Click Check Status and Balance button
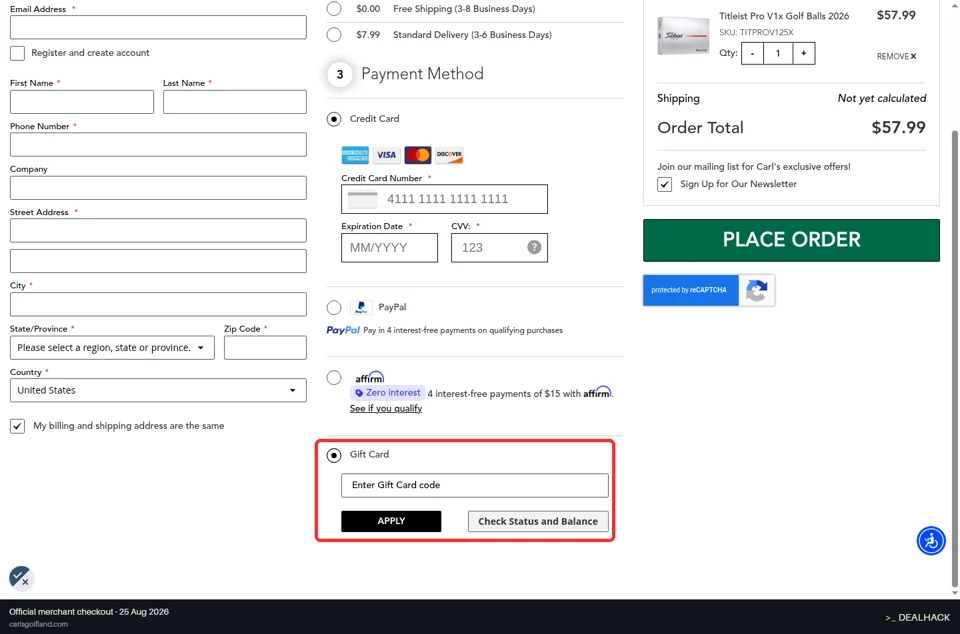Viewport: 960px width, 634px height. click(538, 521)
